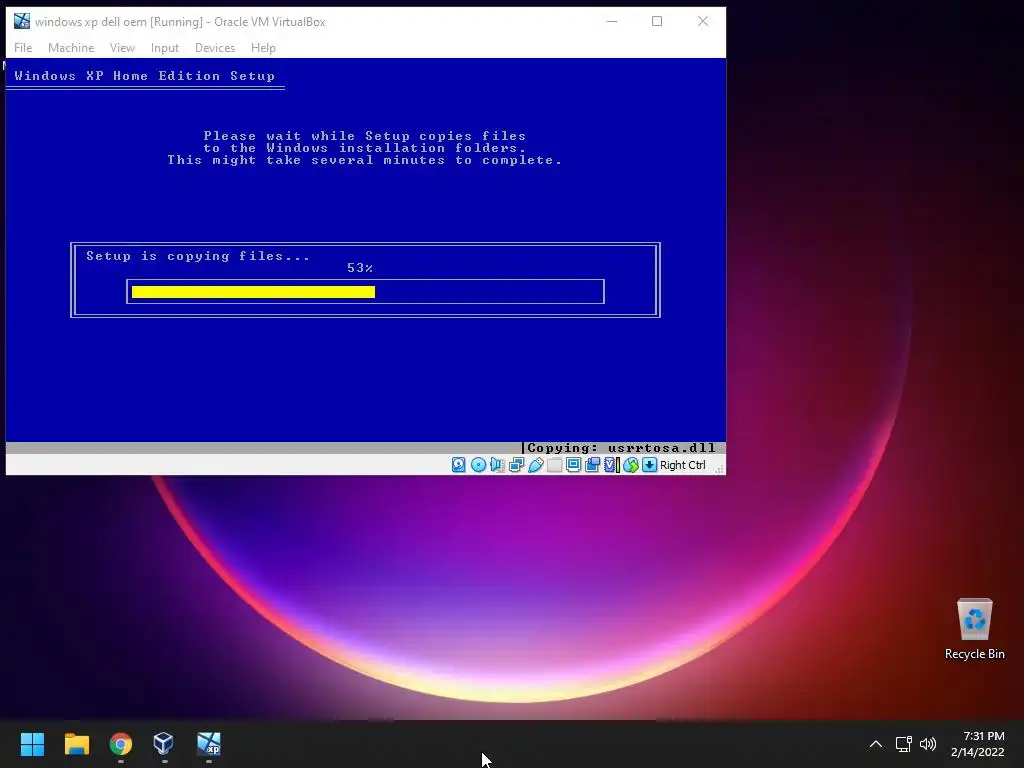Open the Machine menu
Image resolution: width=1024 pixels, height=768 pixels.
(71, 48)
